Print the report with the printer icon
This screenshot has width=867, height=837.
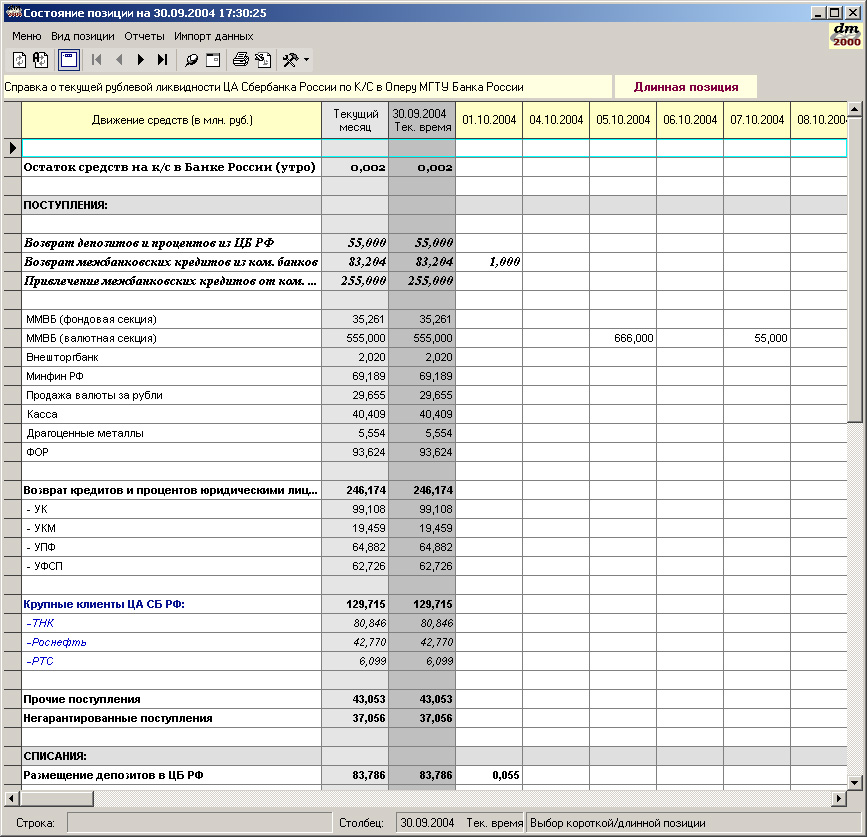point(241,60)
